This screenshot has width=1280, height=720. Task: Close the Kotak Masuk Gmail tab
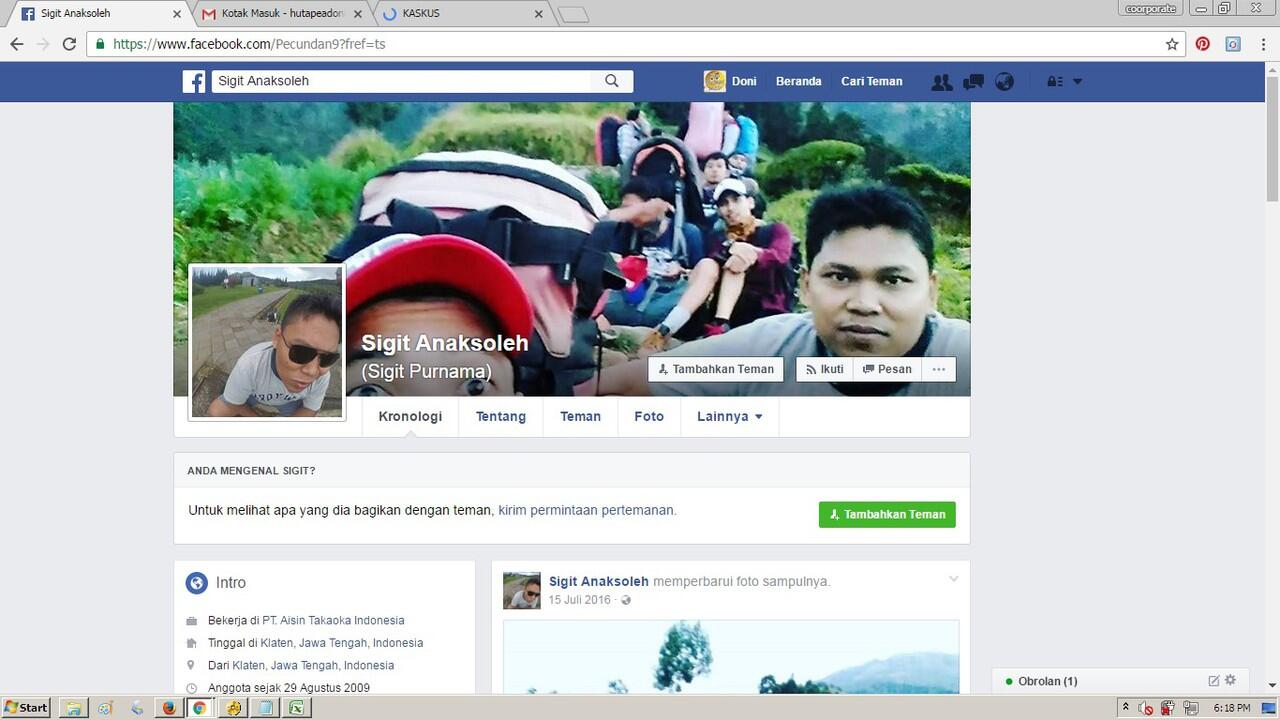(358, 14)
